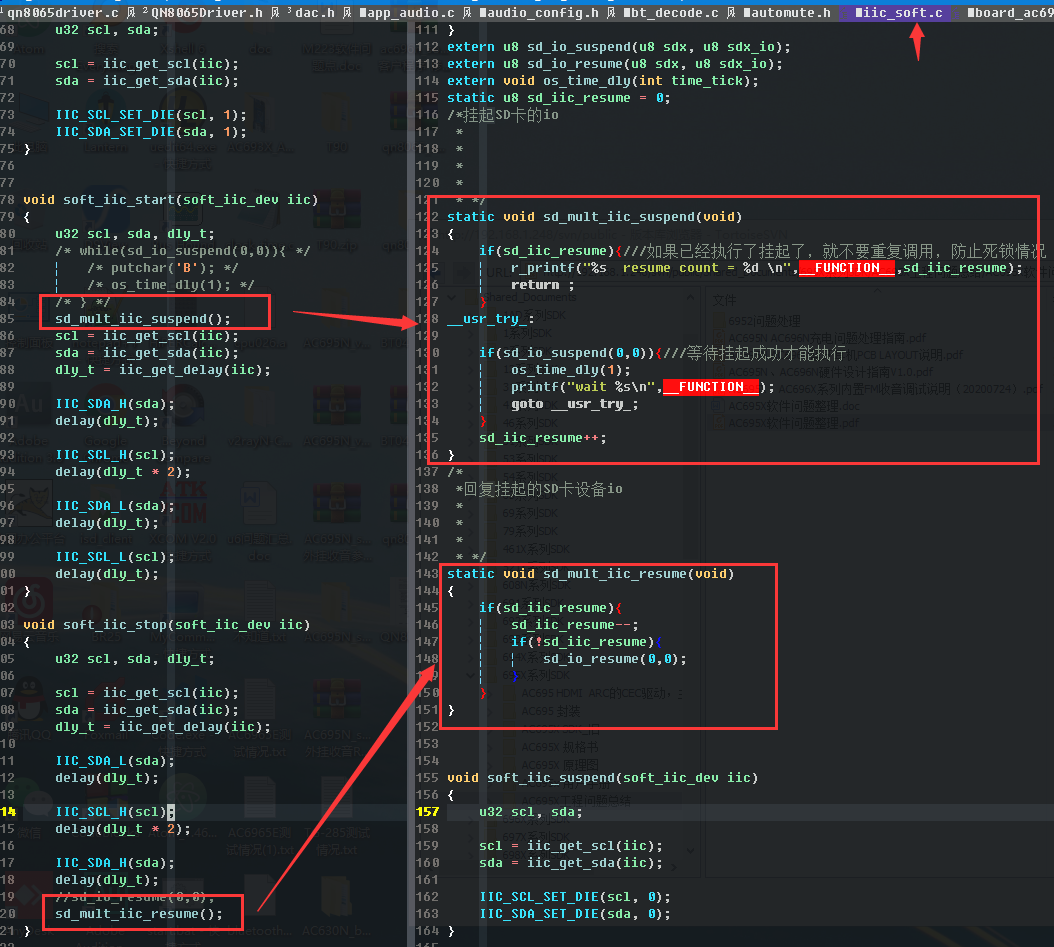This screenshot has height=947, width=1054.
Task: Click 'IIC_SDA_SET_DIE(sda, 0);' in right pane
Action: click(x=575, y=913)
